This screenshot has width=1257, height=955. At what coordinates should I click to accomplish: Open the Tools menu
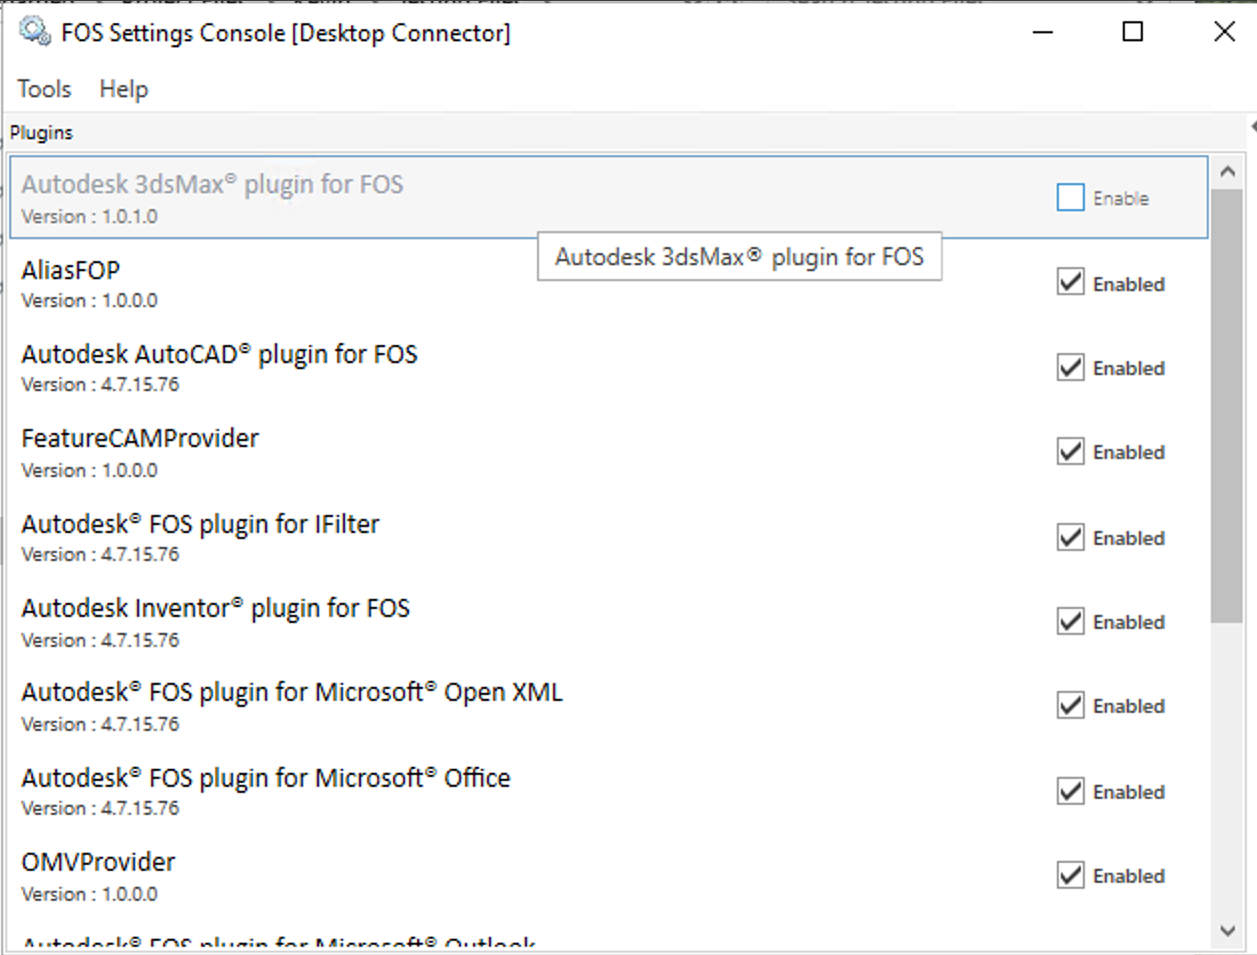point(44,89)
